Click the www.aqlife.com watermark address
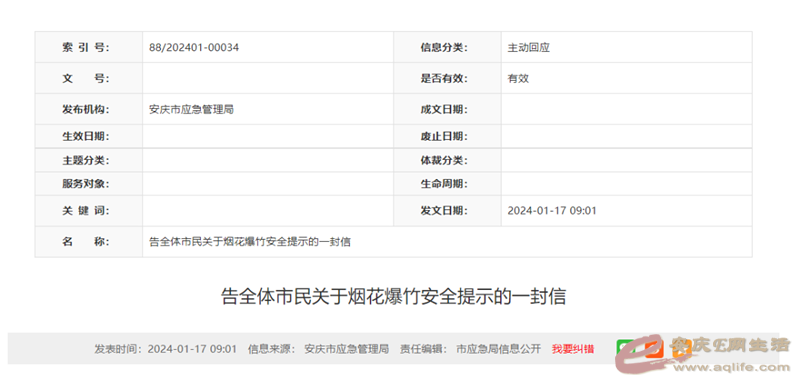The image size is (800, 380). tap(733, 367)
